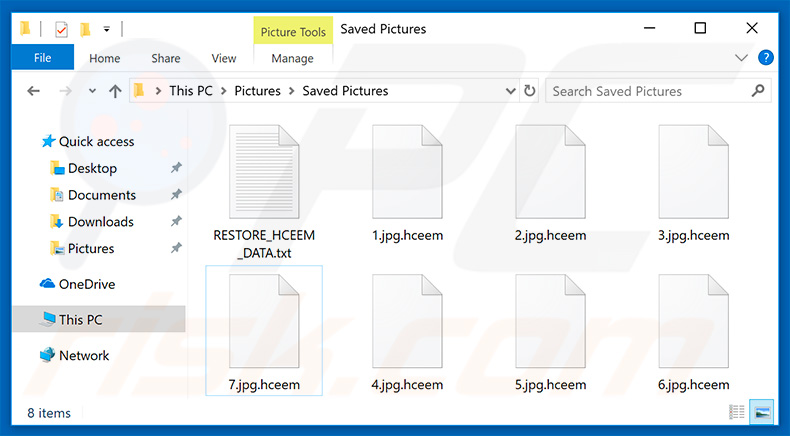The width and height of the screenshot is (790, 436).
Task: Unpin Pictures using its pin icon
Action: 176,248
